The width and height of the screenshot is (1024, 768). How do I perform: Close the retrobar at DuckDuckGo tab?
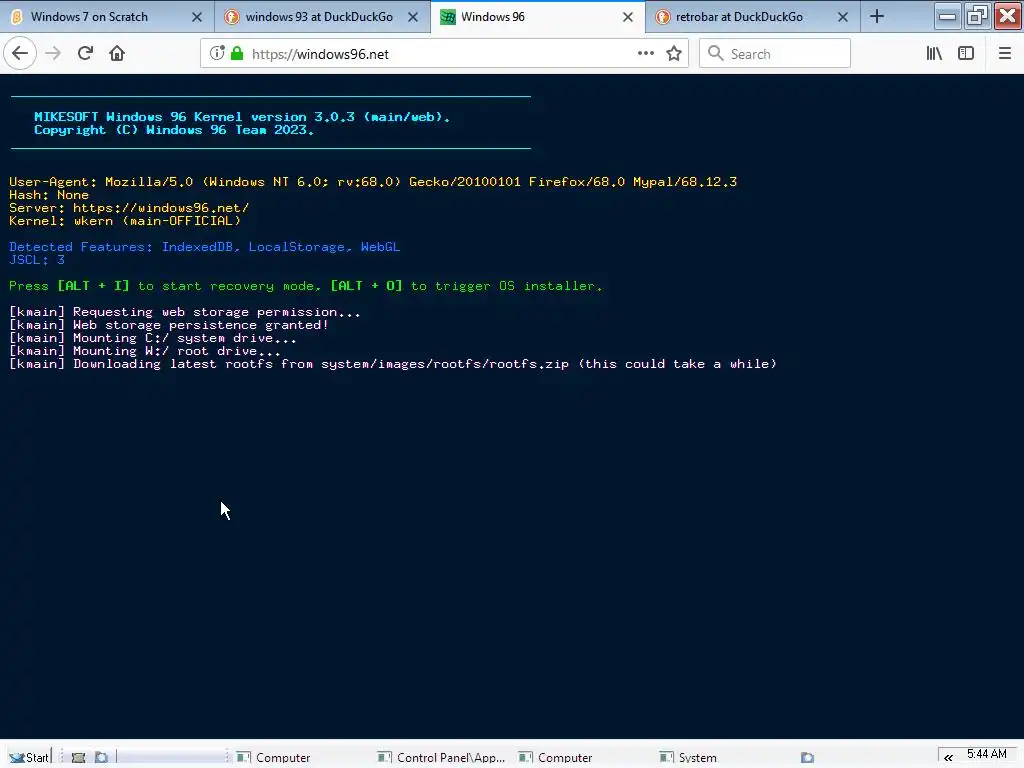coord(842,17)
